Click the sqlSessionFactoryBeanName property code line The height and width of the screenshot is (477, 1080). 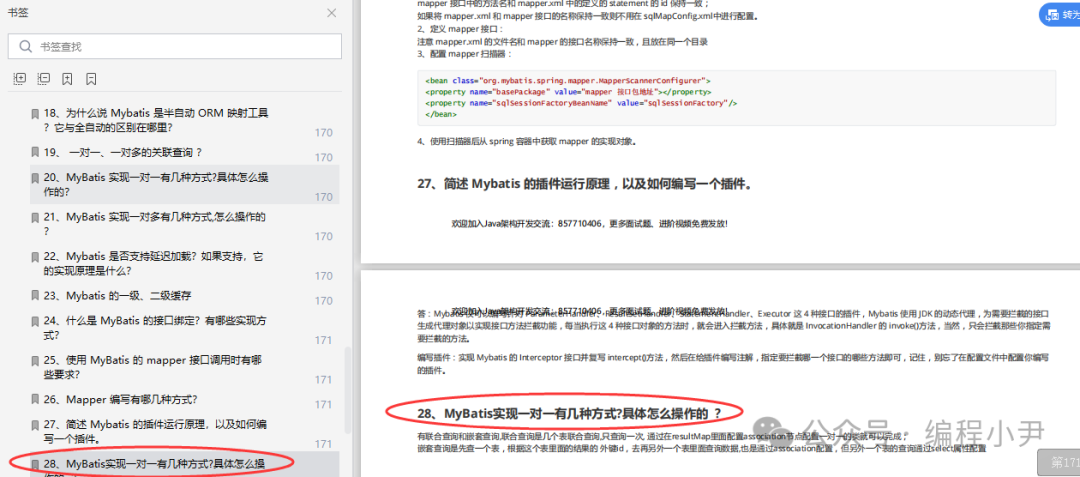581,103
